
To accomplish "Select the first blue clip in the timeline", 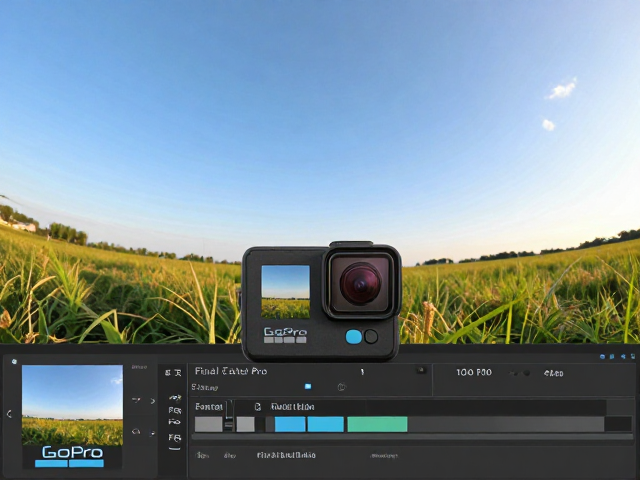I will [290, 424].
